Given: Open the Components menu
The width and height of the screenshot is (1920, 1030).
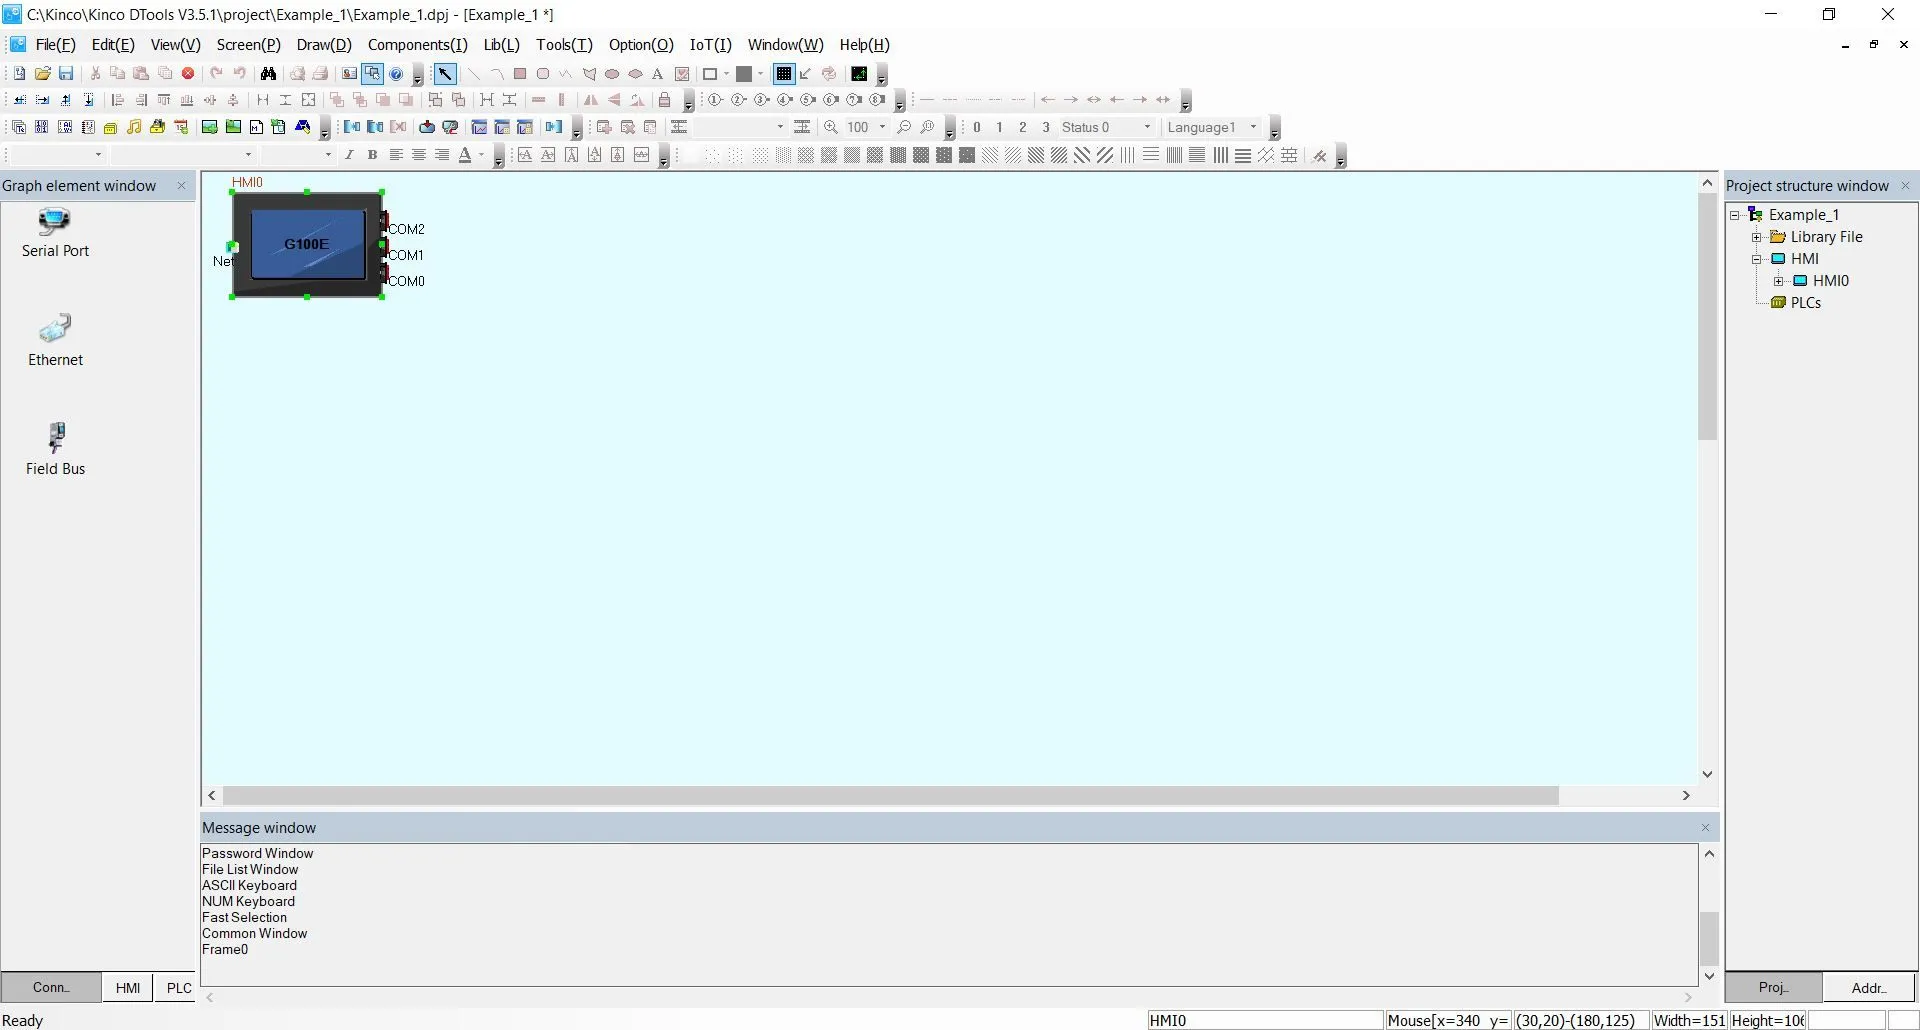Looking at the screenshot, I should [417, 45].
